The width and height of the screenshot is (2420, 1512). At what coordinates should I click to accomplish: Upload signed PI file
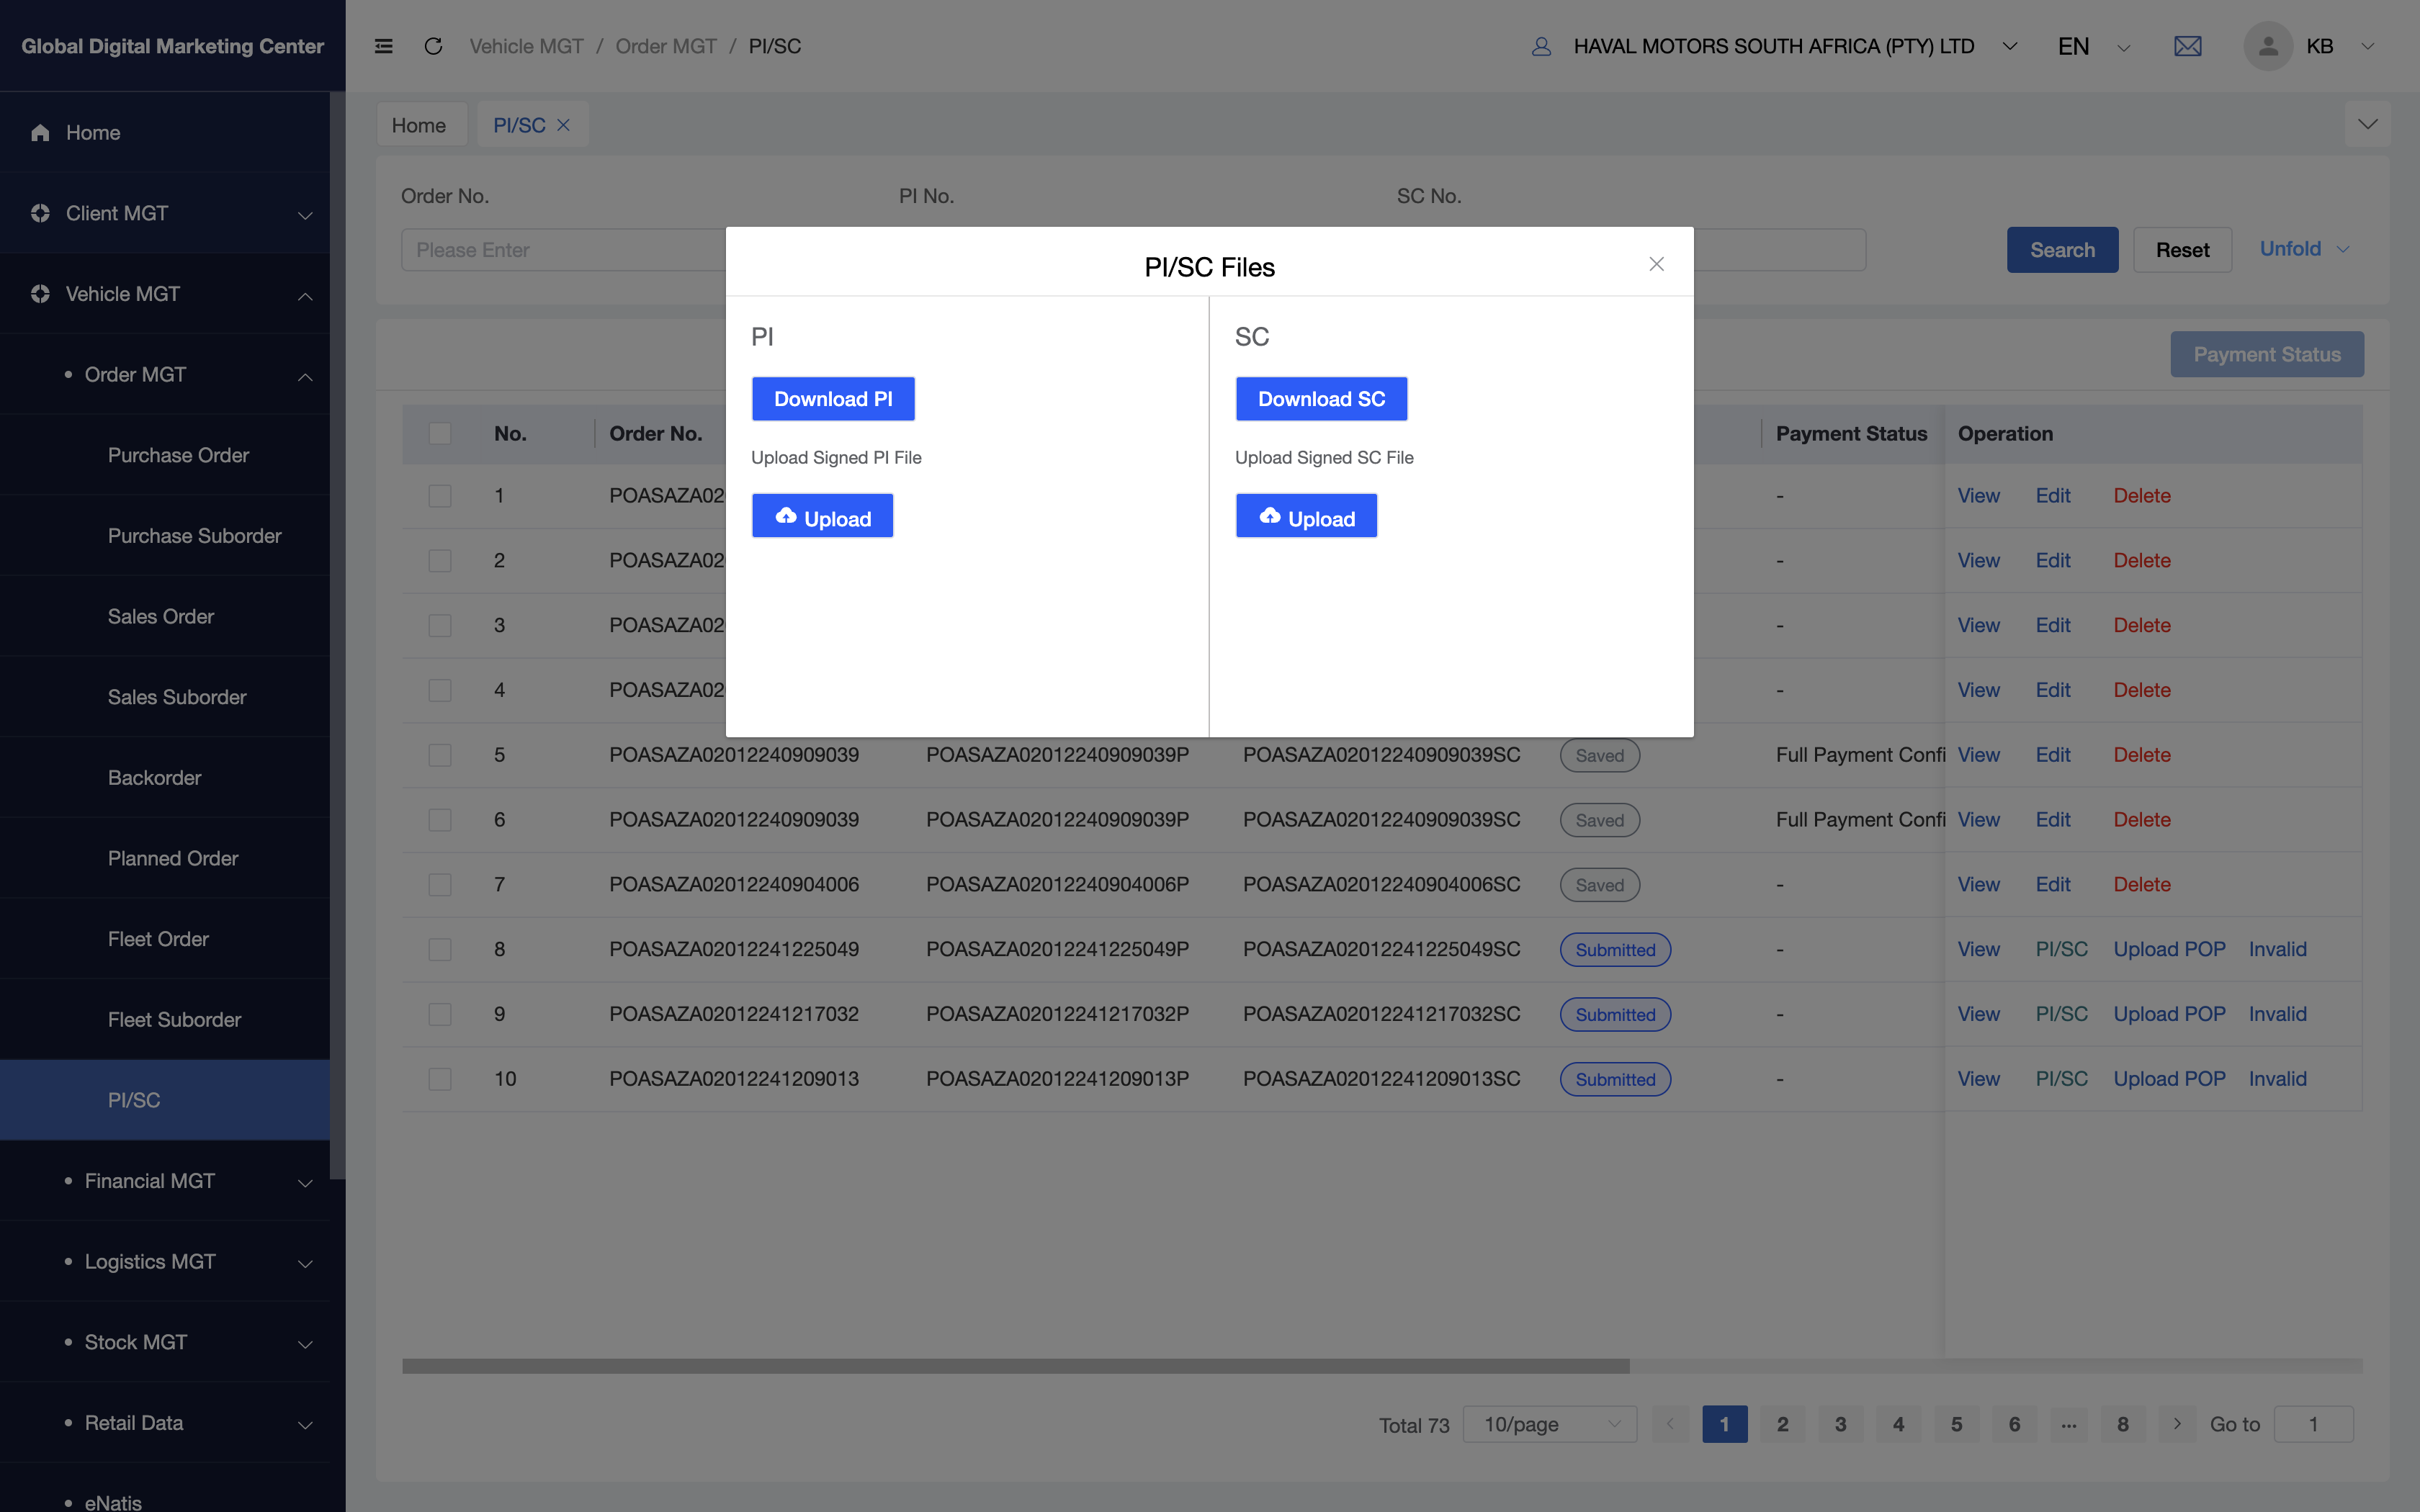(822, 516)
